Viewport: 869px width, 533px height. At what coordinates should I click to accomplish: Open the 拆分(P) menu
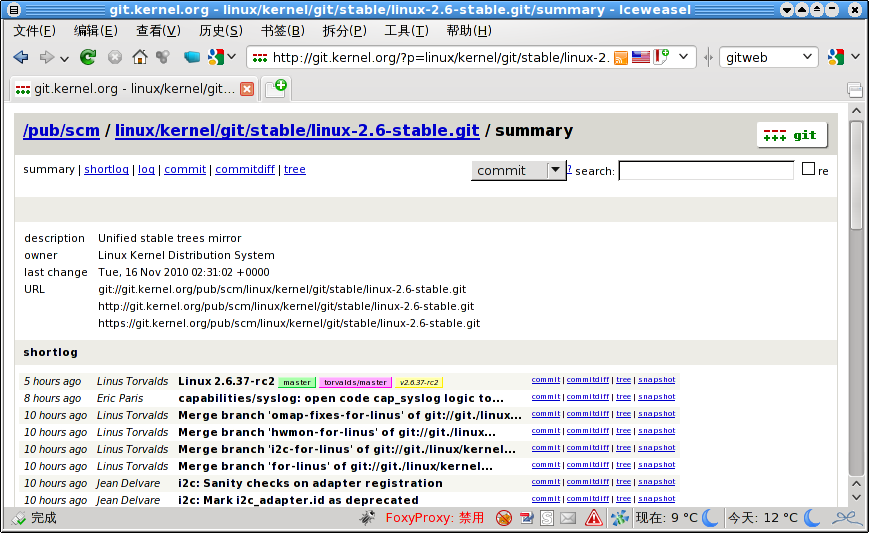coord(345,31)
